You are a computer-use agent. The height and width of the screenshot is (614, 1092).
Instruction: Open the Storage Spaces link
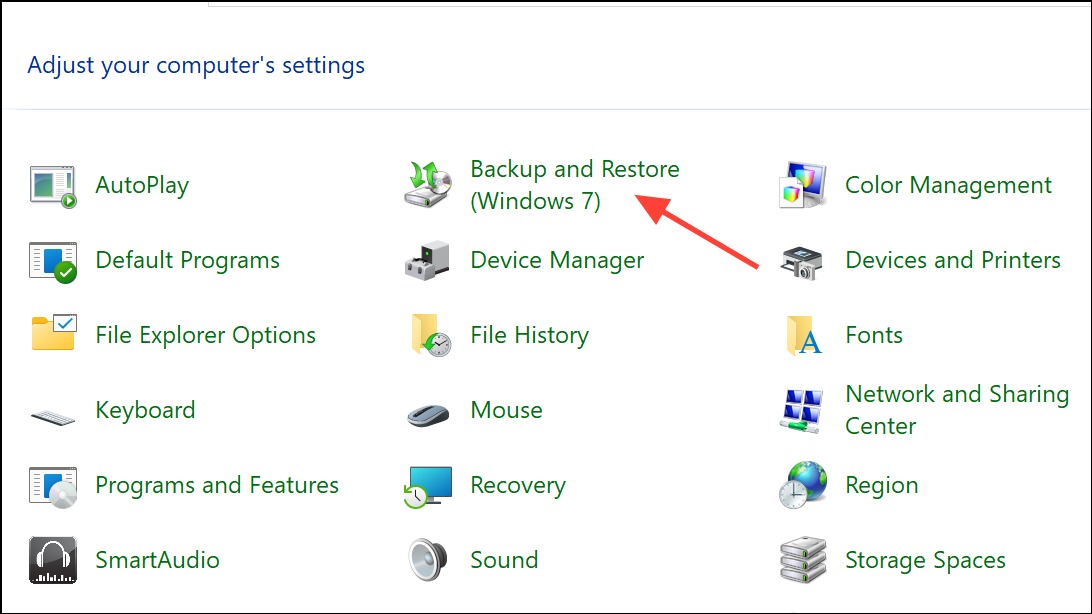pos(925,560)
